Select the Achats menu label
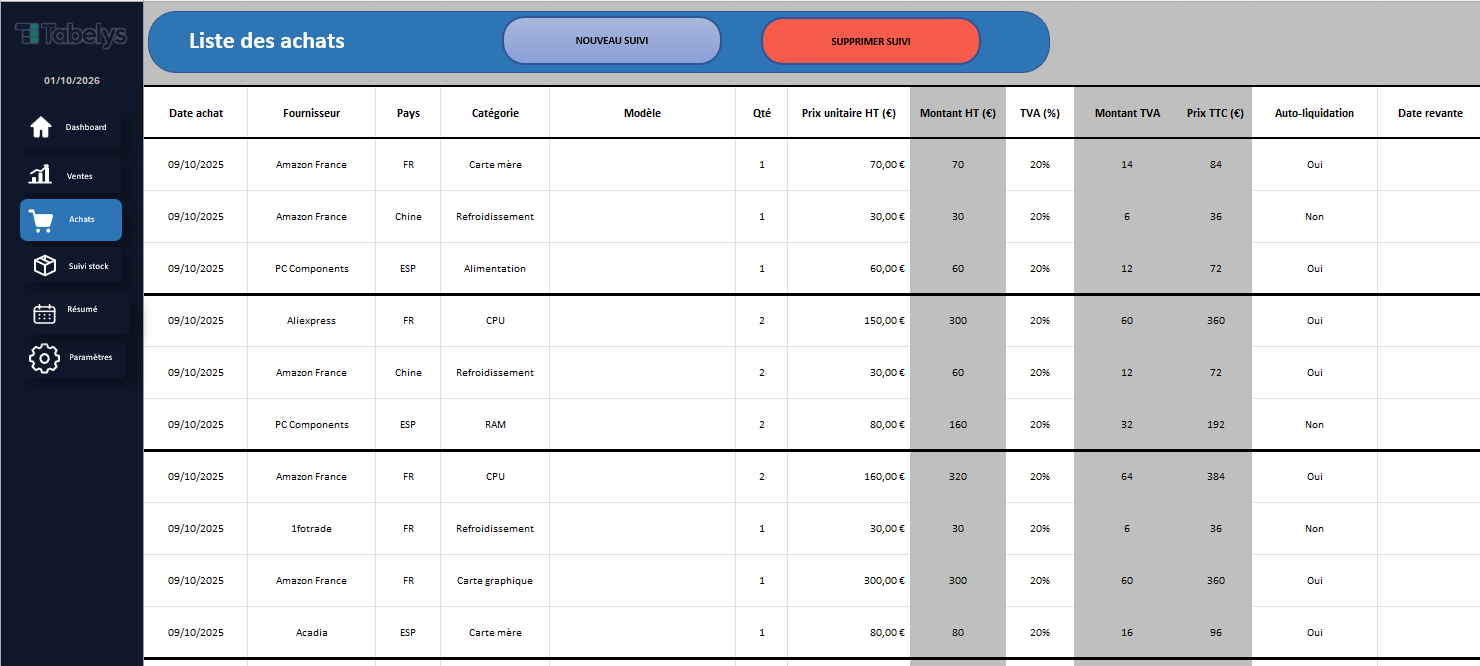This screenshot has height=666, width=1480. click(82, 219)
